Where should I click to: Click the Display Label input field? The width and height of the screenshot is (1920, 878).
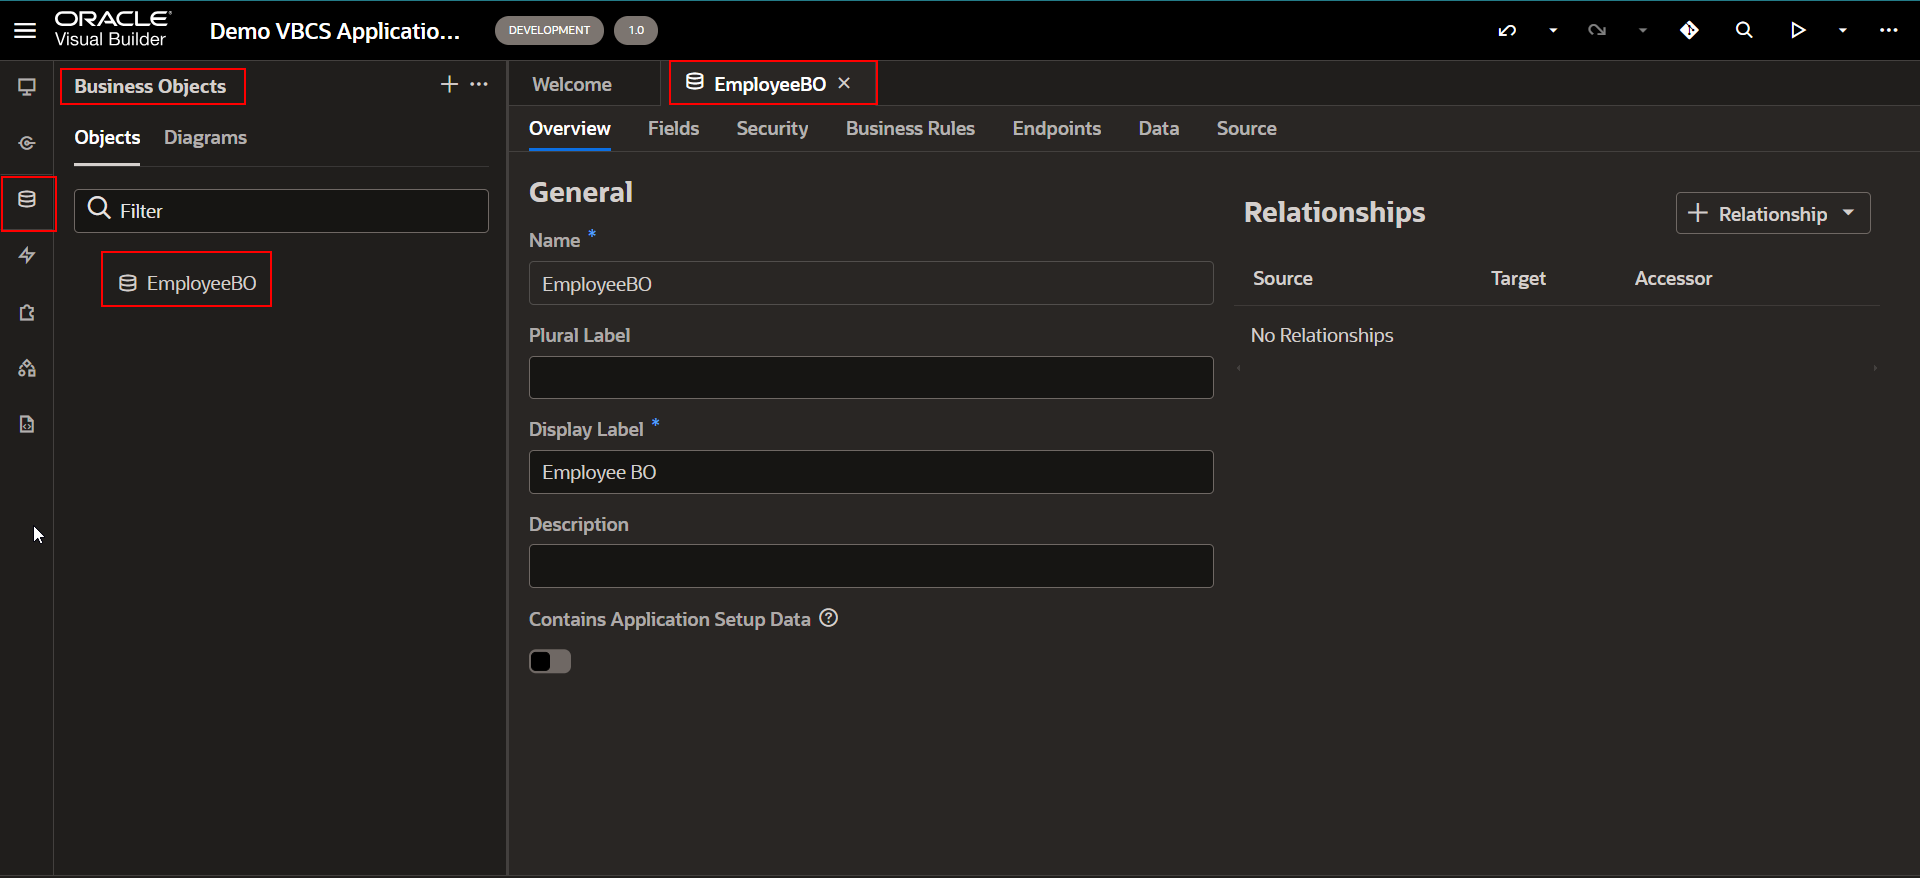point(871,472)
